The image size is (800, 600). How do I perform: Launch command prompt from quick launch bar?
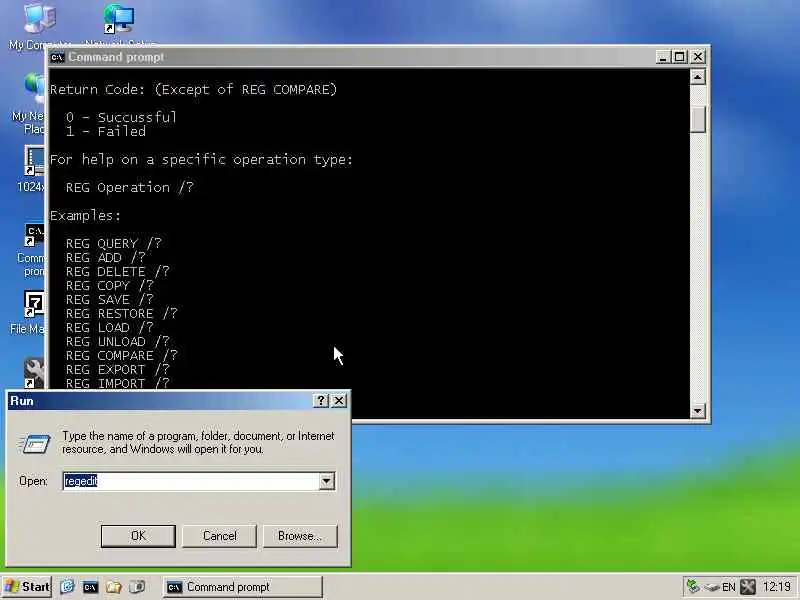(x=90, y=587)
